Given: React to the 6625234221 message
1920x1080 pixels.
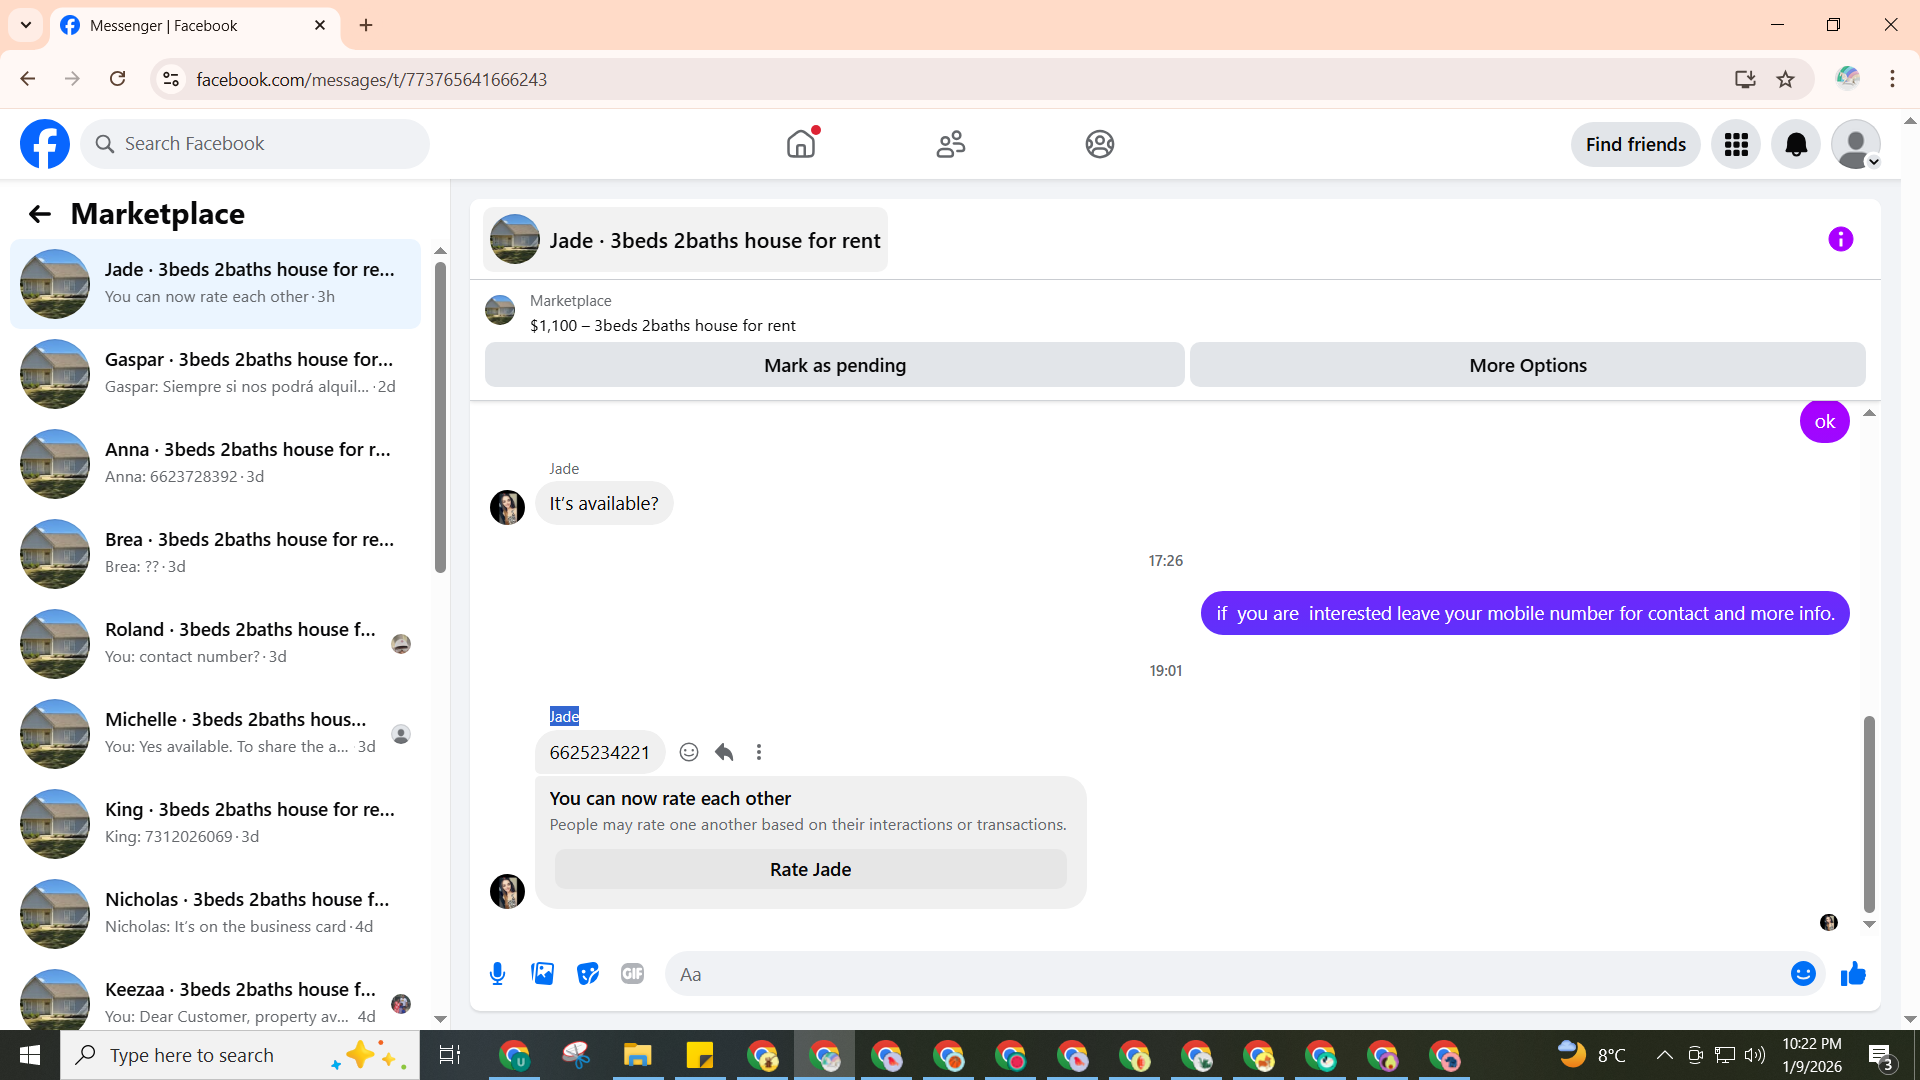Looking at the screenshot, I should point(689,752).
